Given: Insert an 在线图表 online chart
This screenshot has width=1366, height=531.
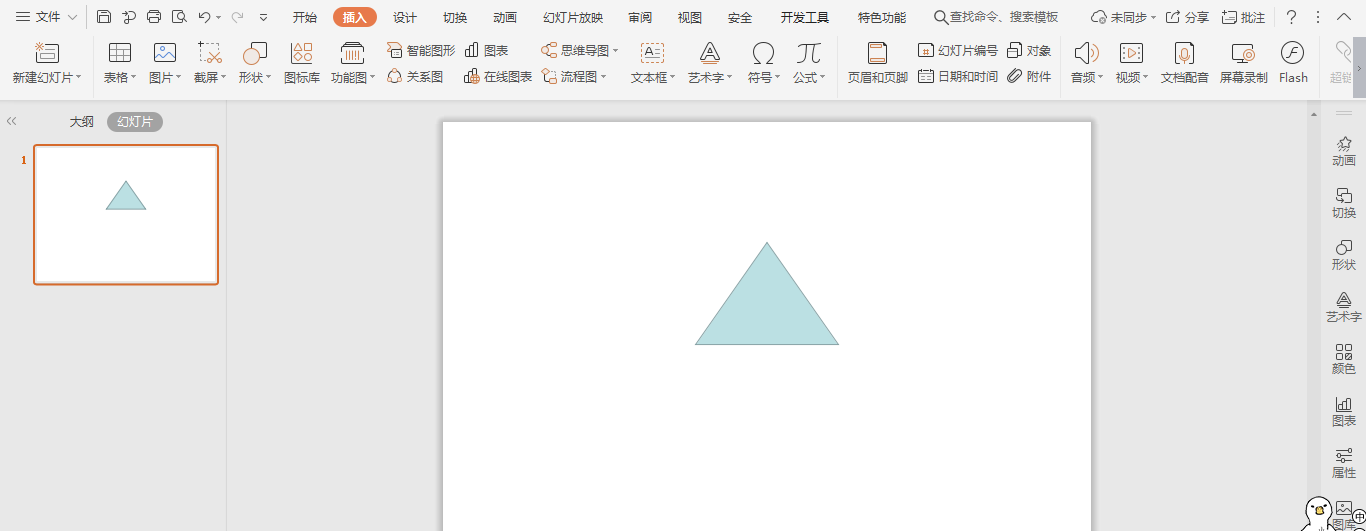Looking at the screenshot, I should [x=498, y=76].
